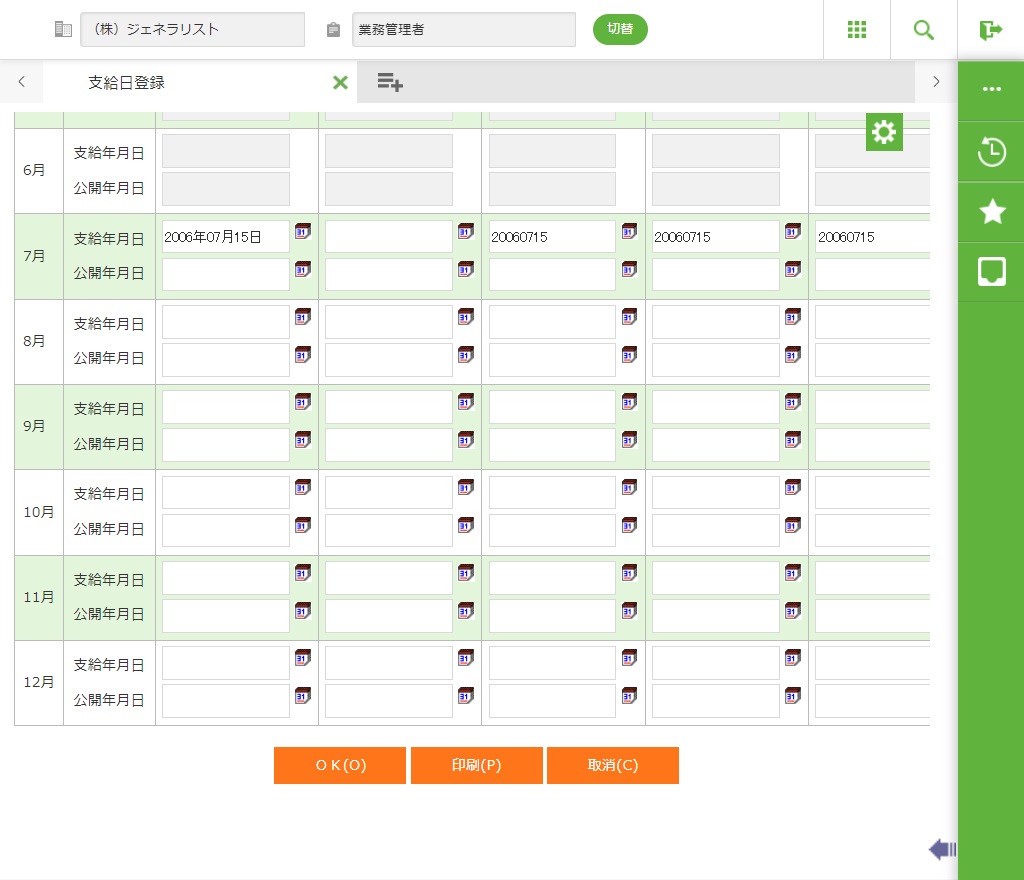1024x880 pixels.
Task: Open the inbox tray icon in sidebar
Action: click(x=991, y=271)
